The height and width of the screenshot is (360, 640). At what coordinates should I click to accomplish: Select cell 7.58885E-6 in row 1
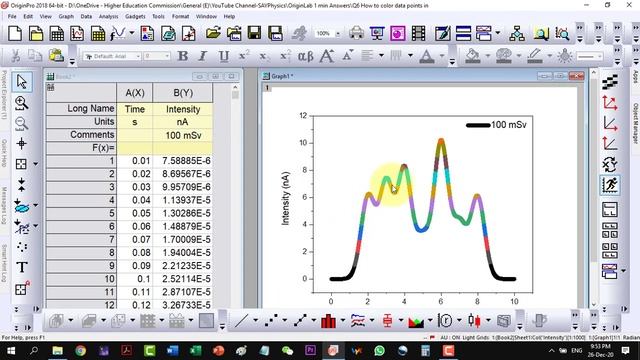tap(183, 161)
